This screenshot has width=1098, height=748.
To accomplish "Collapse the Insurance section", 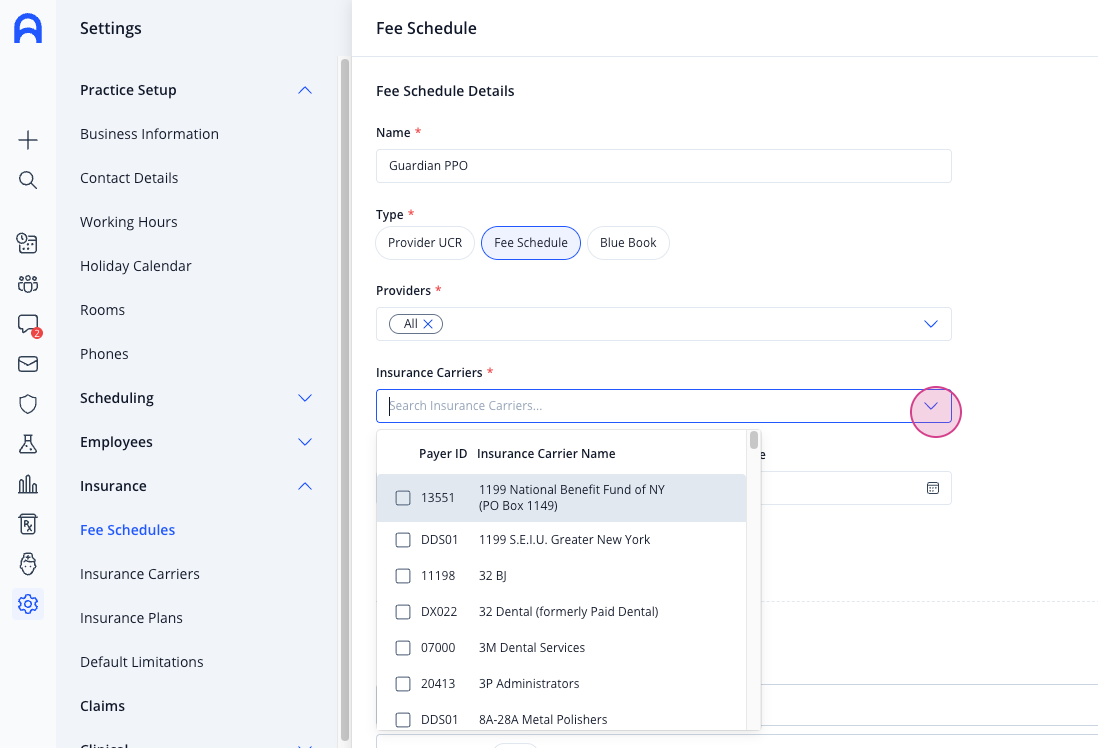I will pos(305,486).
